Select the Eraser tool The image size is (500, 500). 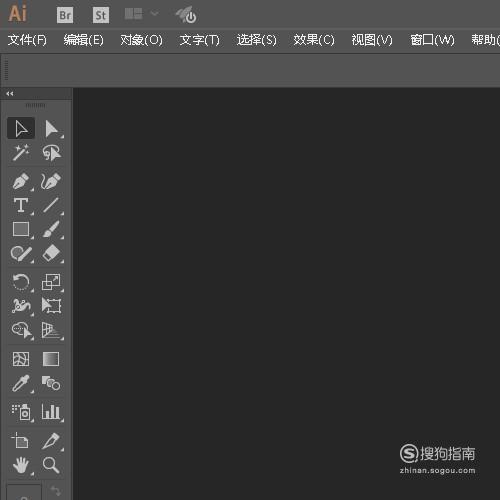(51, 254)
